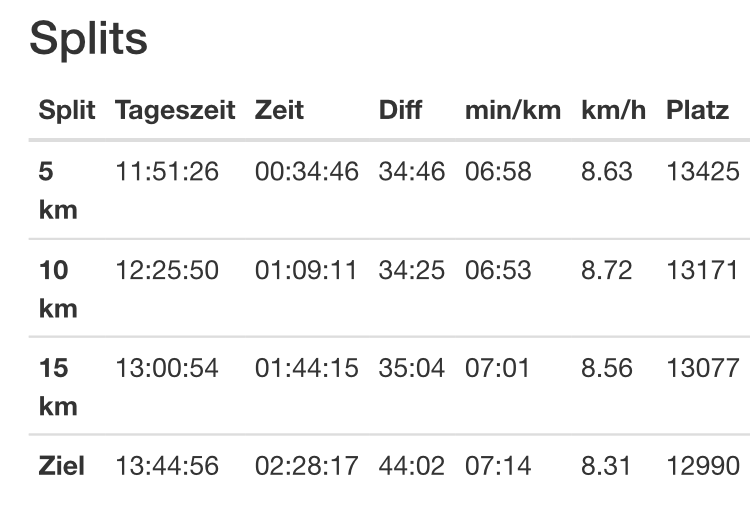
Task: Click the 35:04 diff value
Action: (411, 368)
